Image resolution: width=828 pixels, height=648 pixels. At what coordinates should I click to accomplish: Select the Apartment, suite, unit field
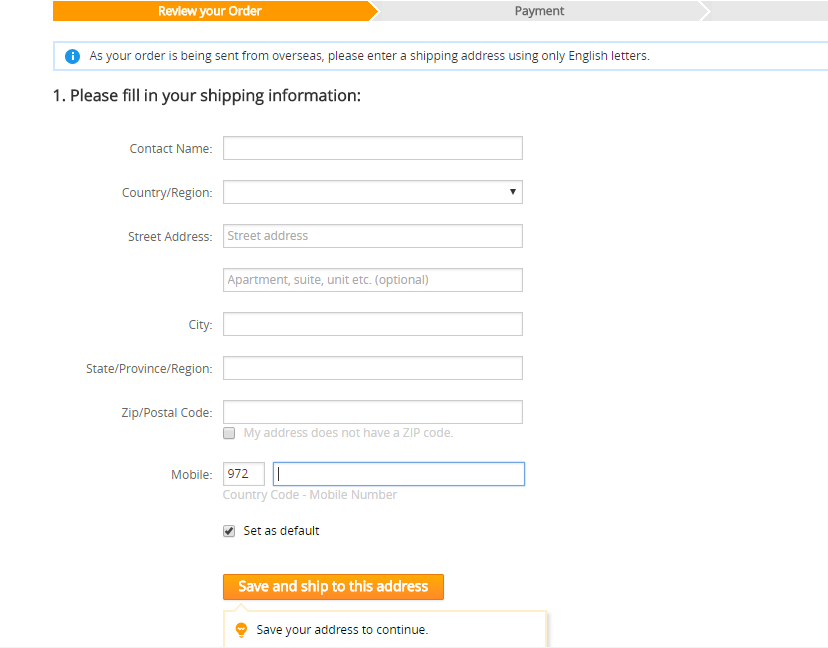coord(372,280)
